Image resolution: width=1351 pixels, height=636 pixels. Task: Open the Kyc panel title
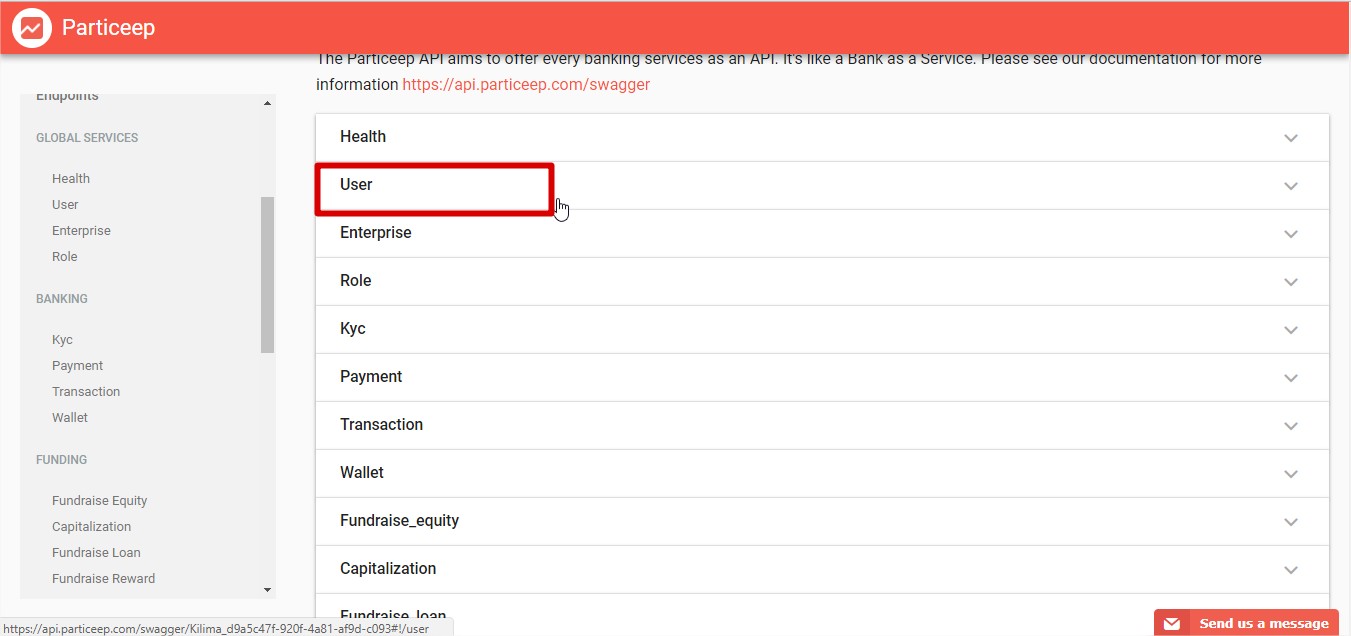[353, 328]
